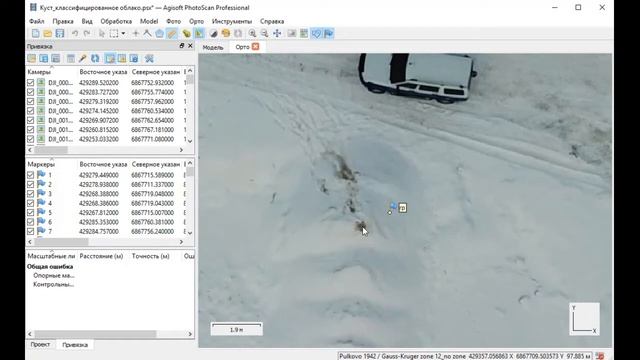Click the blue update arrows icon in Привязка
Screen dimensions: 640x360
pyautogui.click(x=95, y=59)
